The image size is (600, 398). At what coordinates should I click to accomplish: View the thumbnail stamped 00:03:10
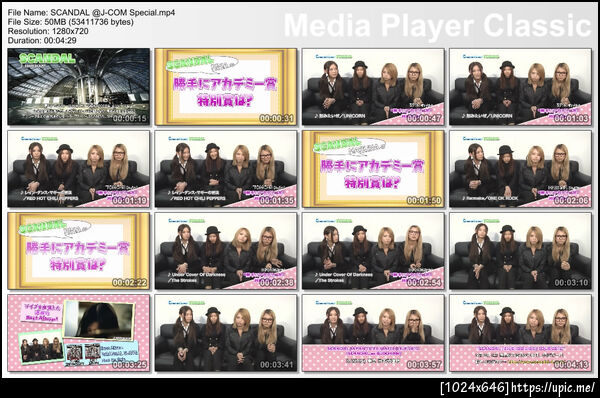520,251
